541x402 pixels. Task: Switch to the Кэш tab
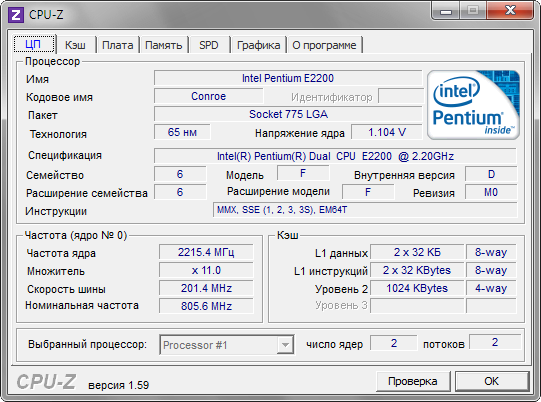(75, 45)
